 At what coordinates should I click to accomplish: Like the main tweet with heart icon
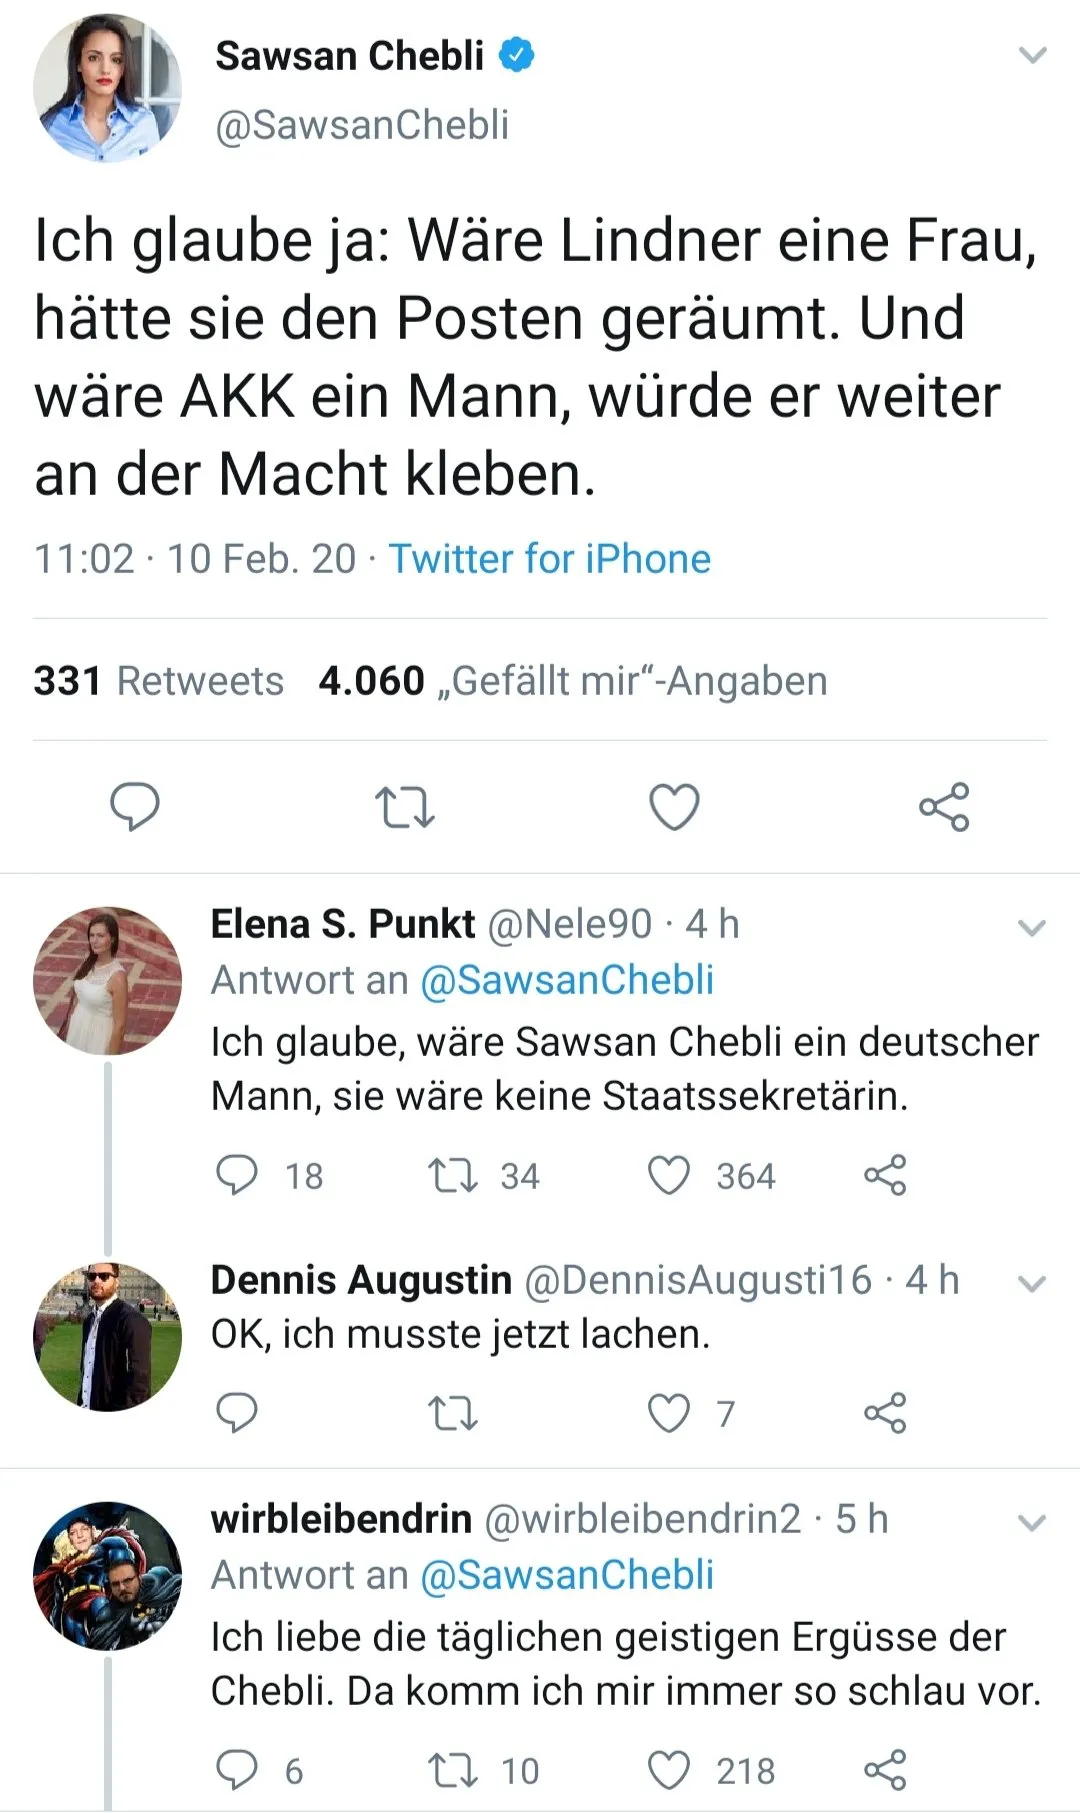[x=675, y=807]
